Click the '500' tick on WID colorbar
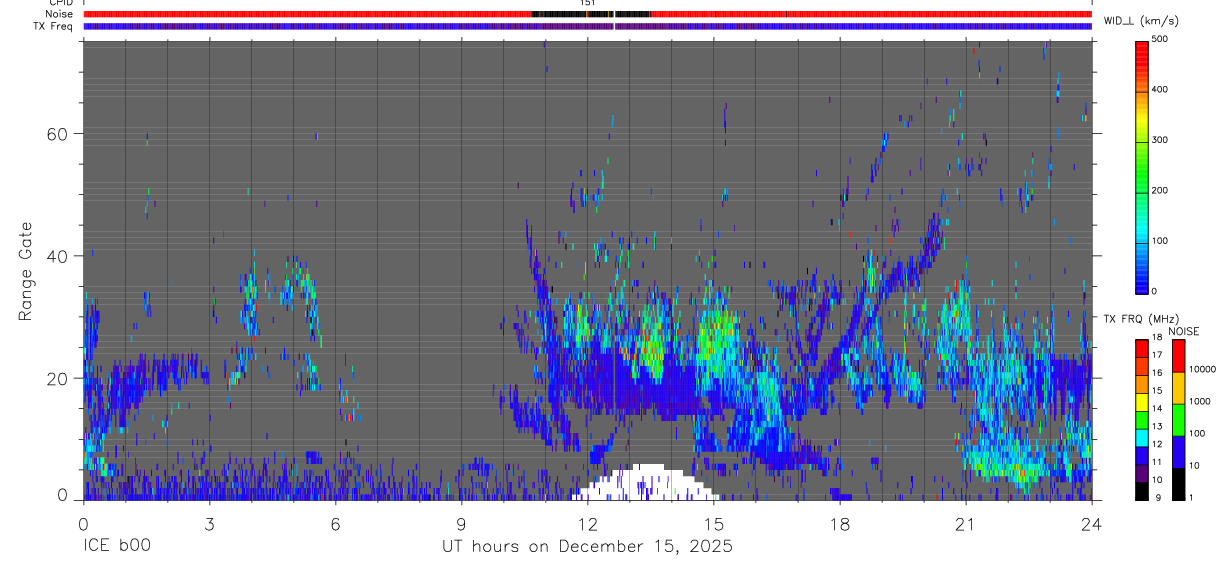This screenshot has height=567, width=1228. coord(1160,39)
